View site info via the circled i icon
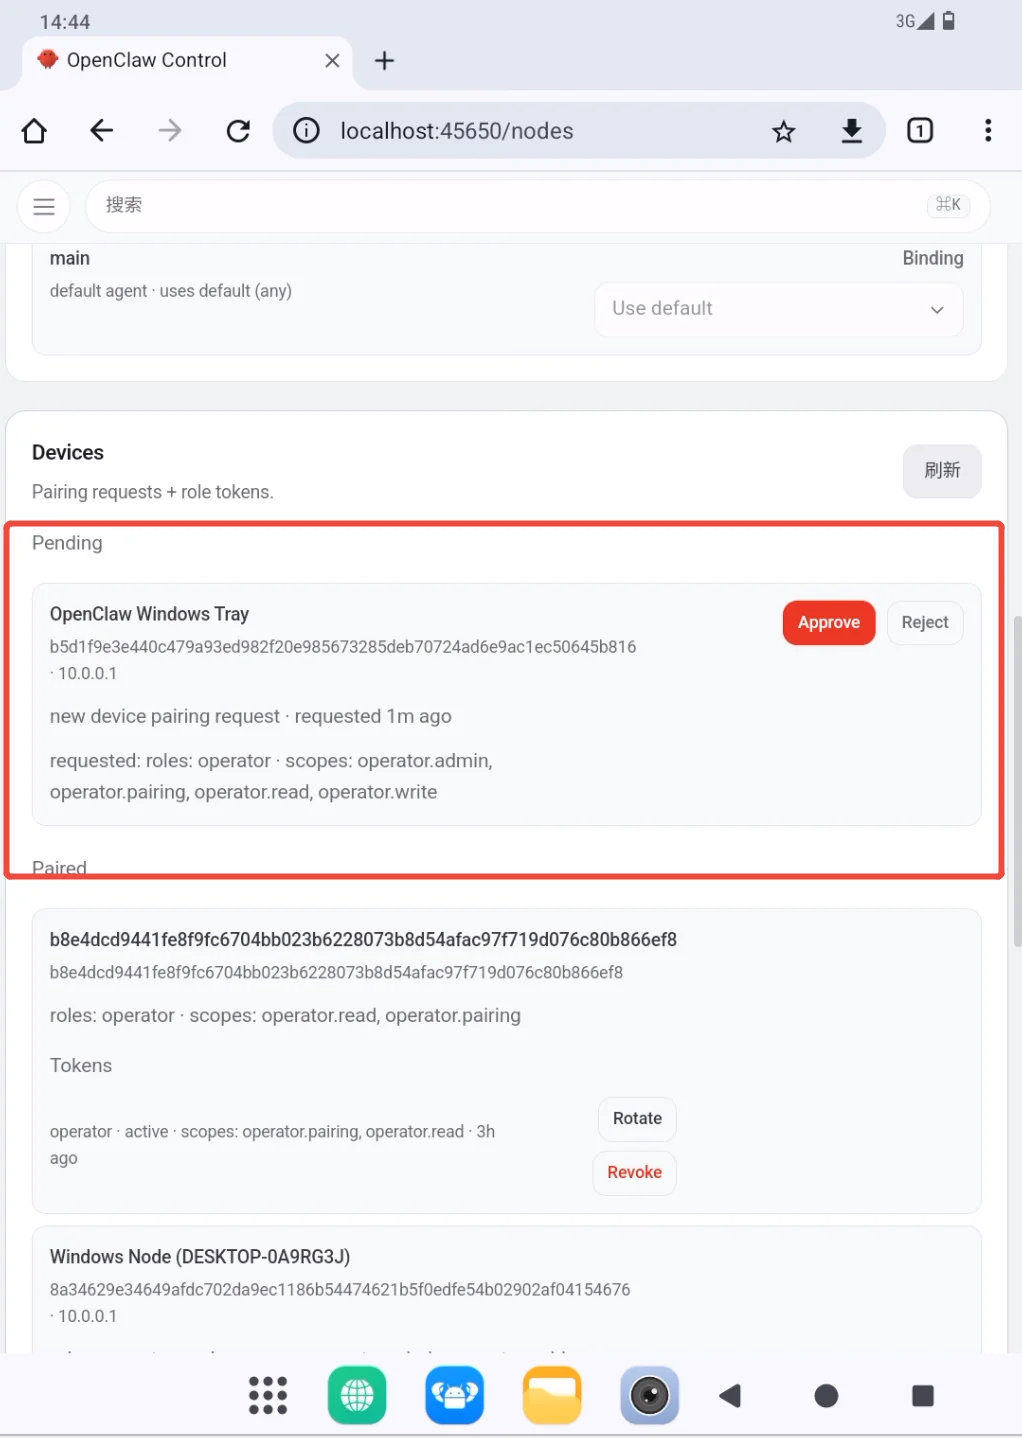The height and width of the screenshot is (1438, 1022). pyautogui.click(x=306, y=131)
